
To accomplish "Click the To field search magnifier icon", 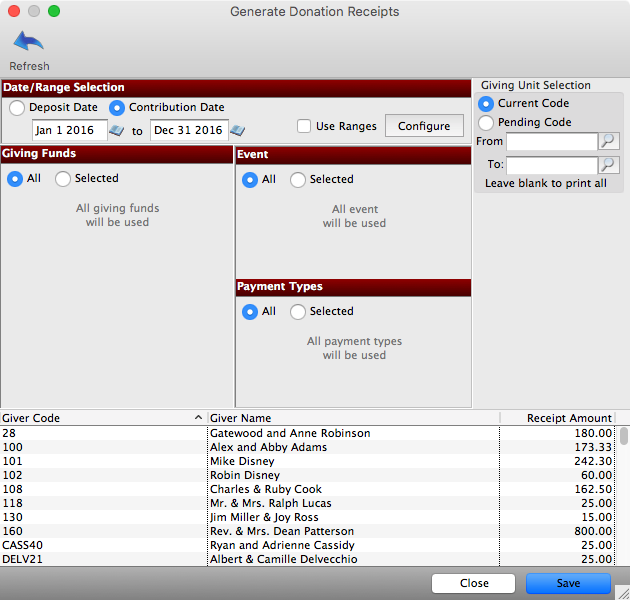I will pyautogui.click(x=608, y=165).
